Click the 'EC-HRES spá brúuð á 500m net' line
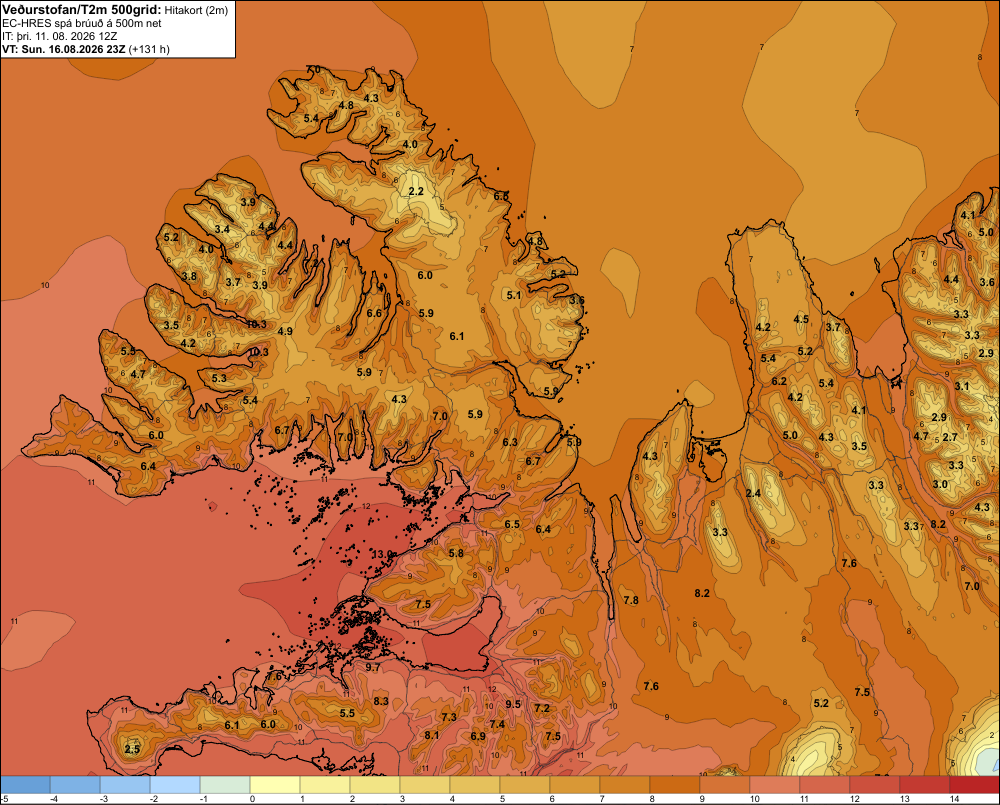The height and width of the screenshot is (805, 1000). pos(82,24)
